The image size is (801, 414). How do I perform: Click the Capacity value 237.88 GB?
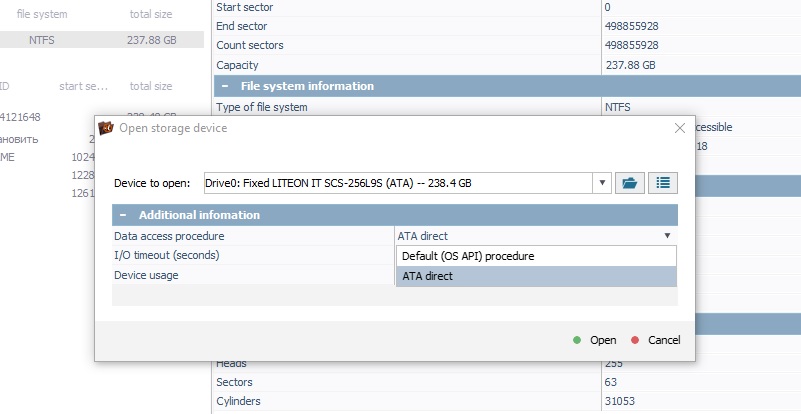630,65
